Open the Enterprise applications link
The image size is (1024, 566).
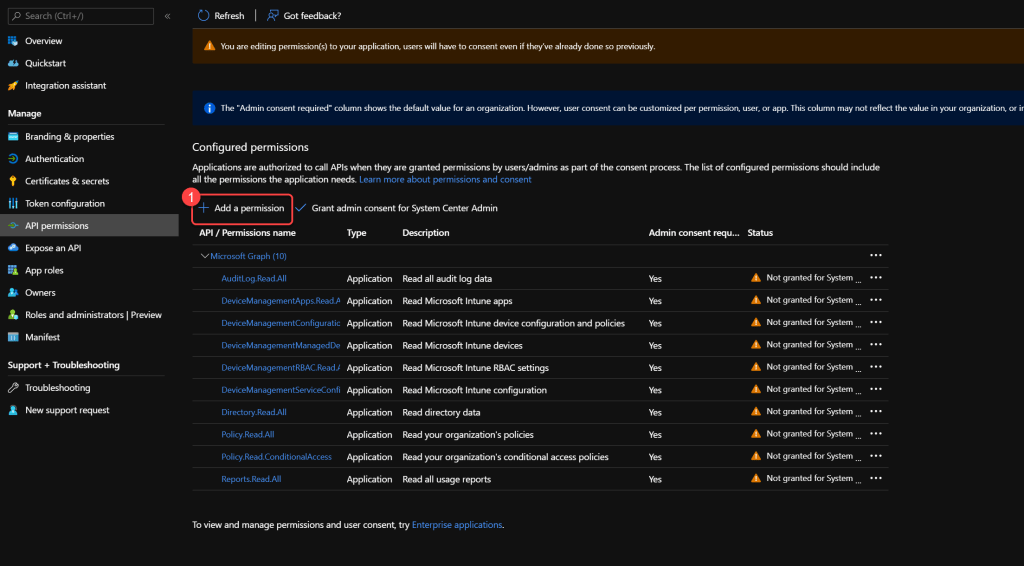click(x=457, y=525)
